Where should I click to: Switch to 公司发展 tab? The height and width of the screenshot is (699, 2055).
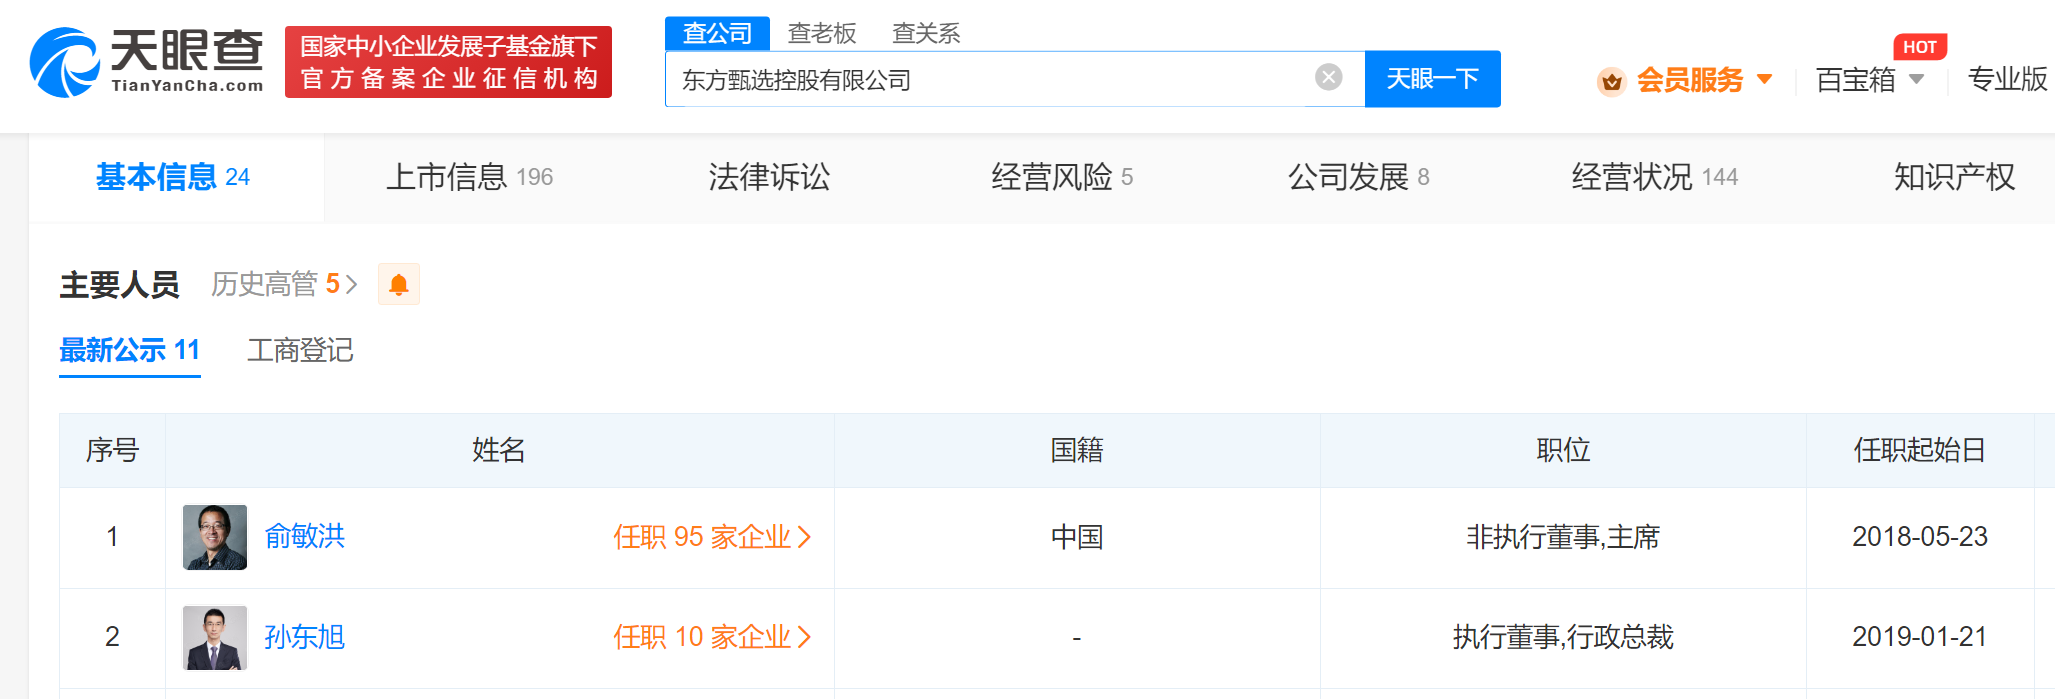point(1358,177)
